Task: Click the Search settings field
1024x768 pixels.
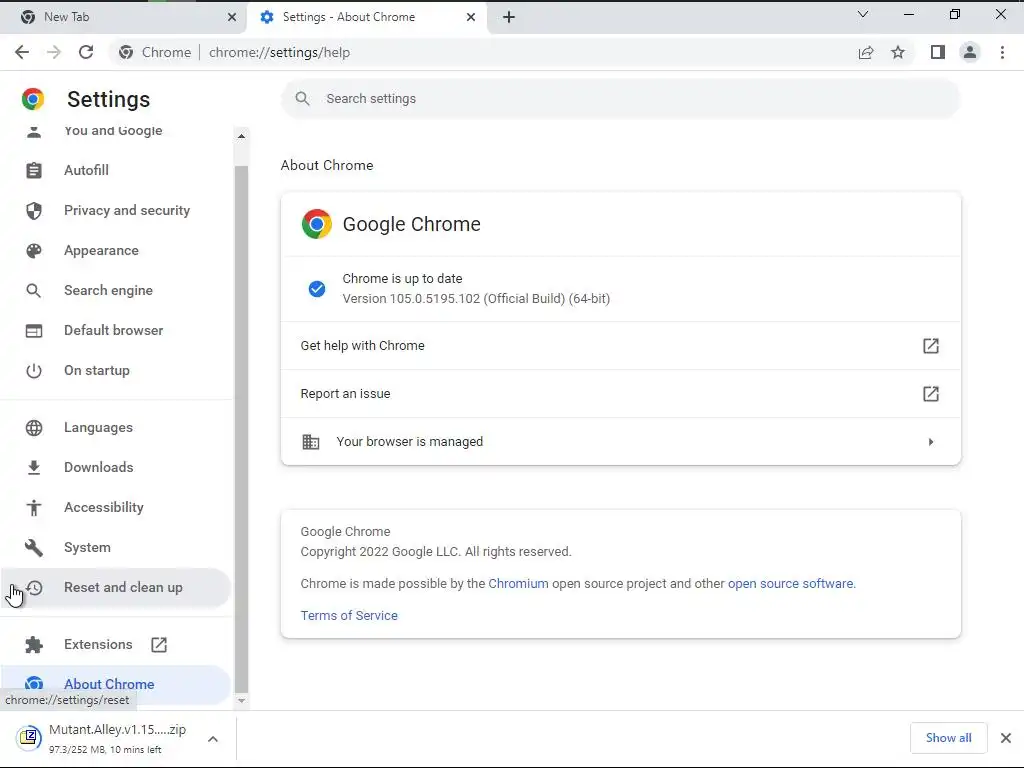Action: (620, 99)
